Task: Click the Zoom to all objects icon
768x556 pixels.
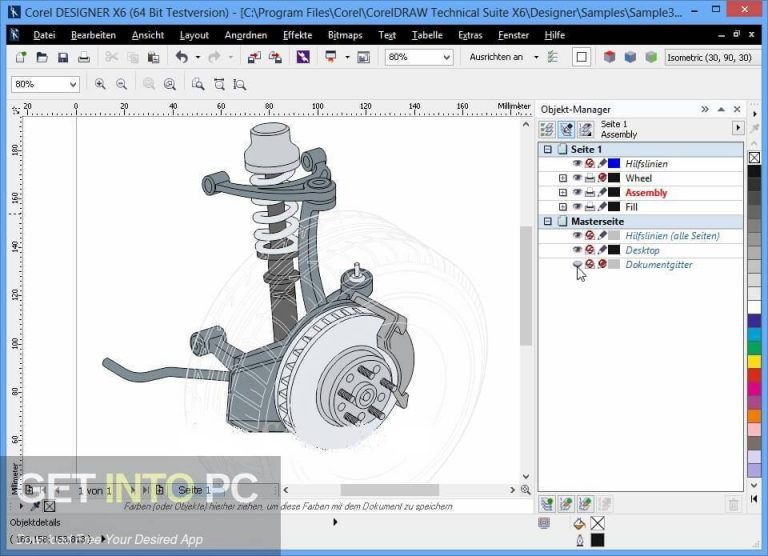Action: coord(169,84)
